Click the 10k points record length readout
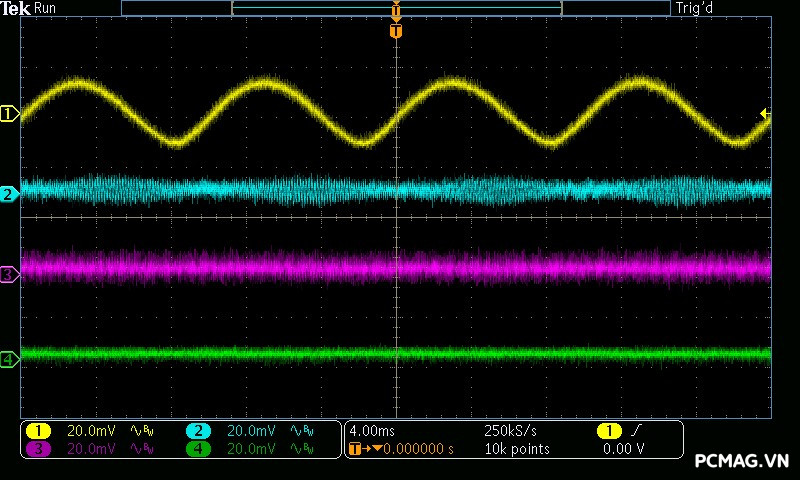800x480 pixels. pyautogui.click(x=516, y=449)
